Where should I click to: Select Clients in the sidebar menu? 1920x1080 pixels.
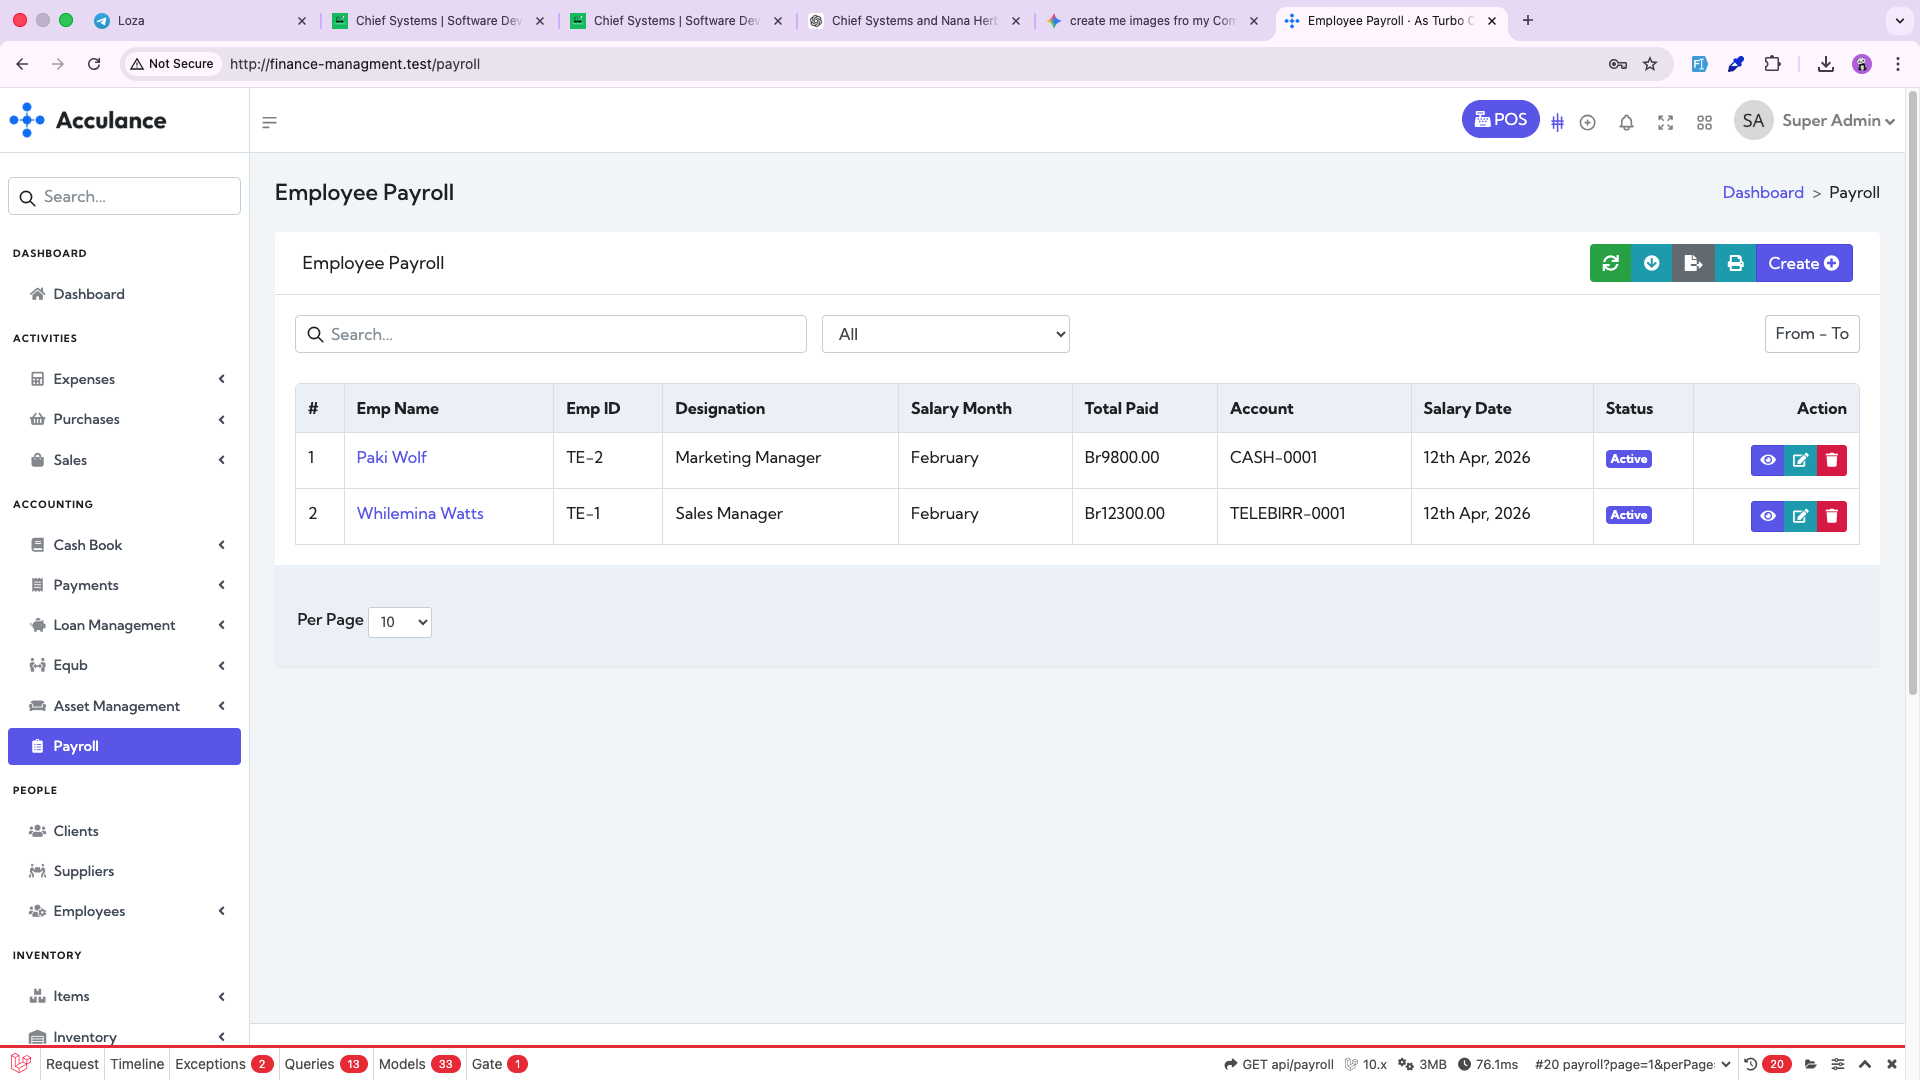click(x=76, y=831)
